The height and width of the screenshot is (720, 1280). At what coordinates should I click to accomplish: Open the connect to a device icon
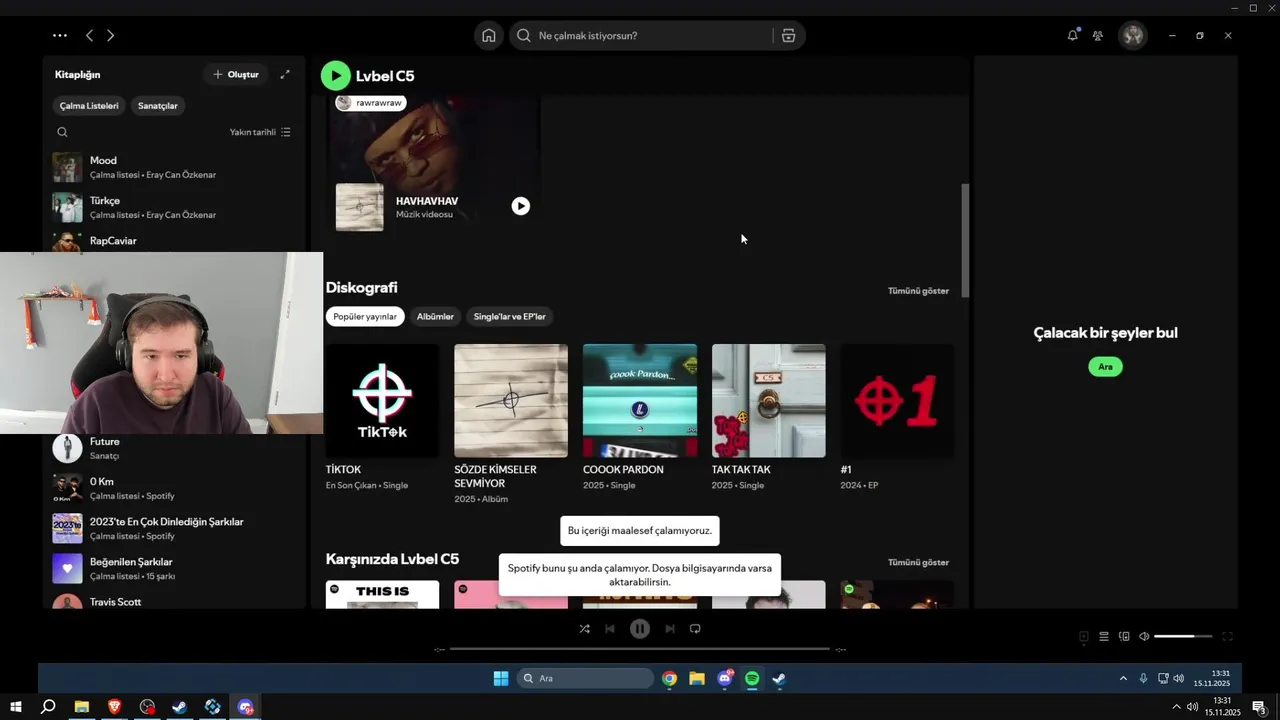[1124, 636]
